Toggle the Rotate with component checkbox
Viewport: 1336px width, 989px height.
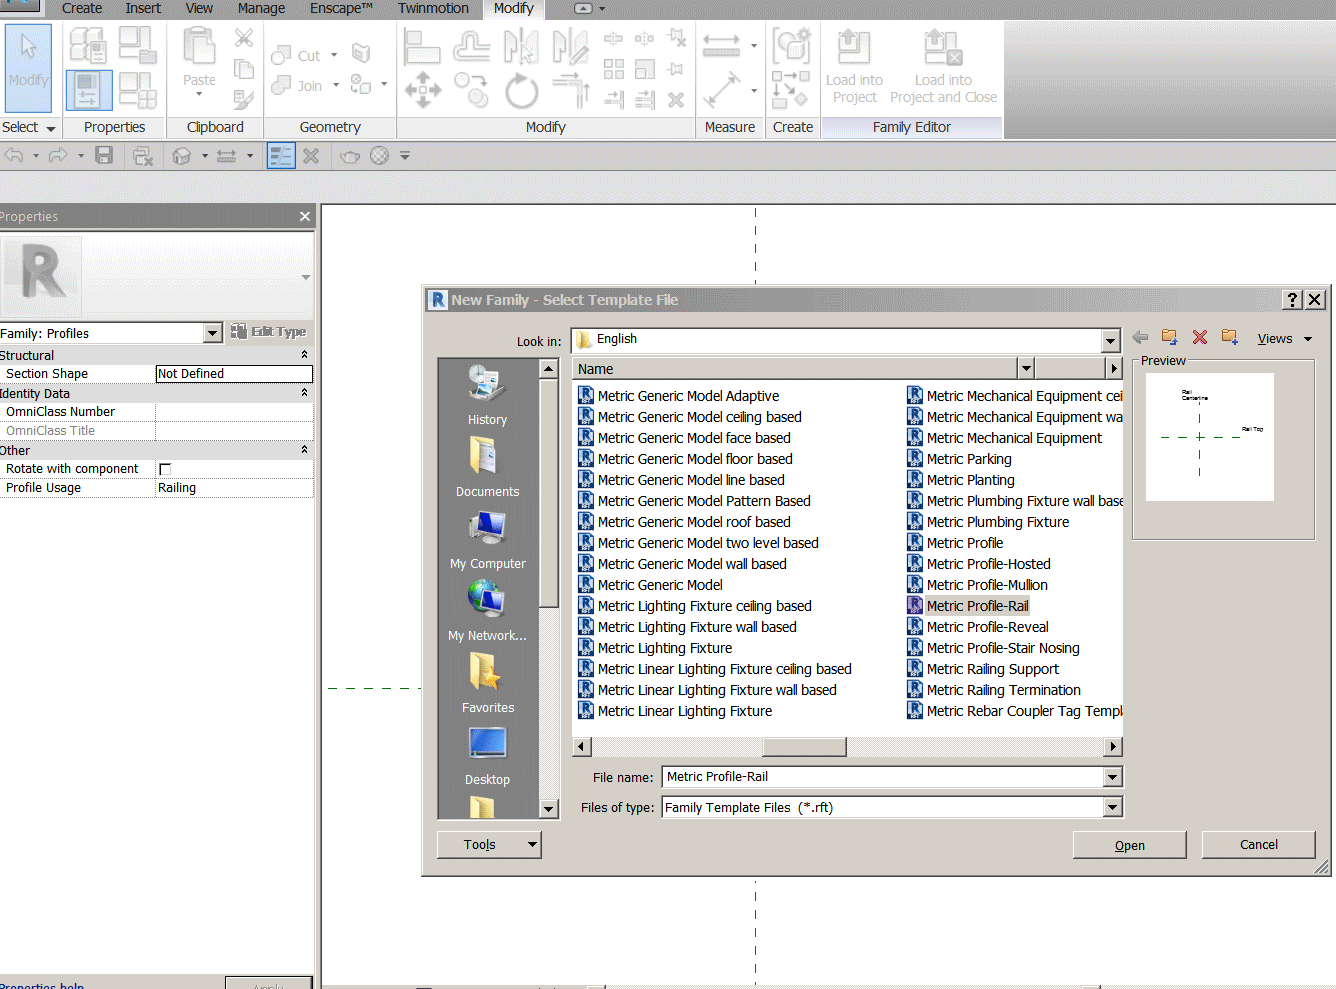point(165,468)
